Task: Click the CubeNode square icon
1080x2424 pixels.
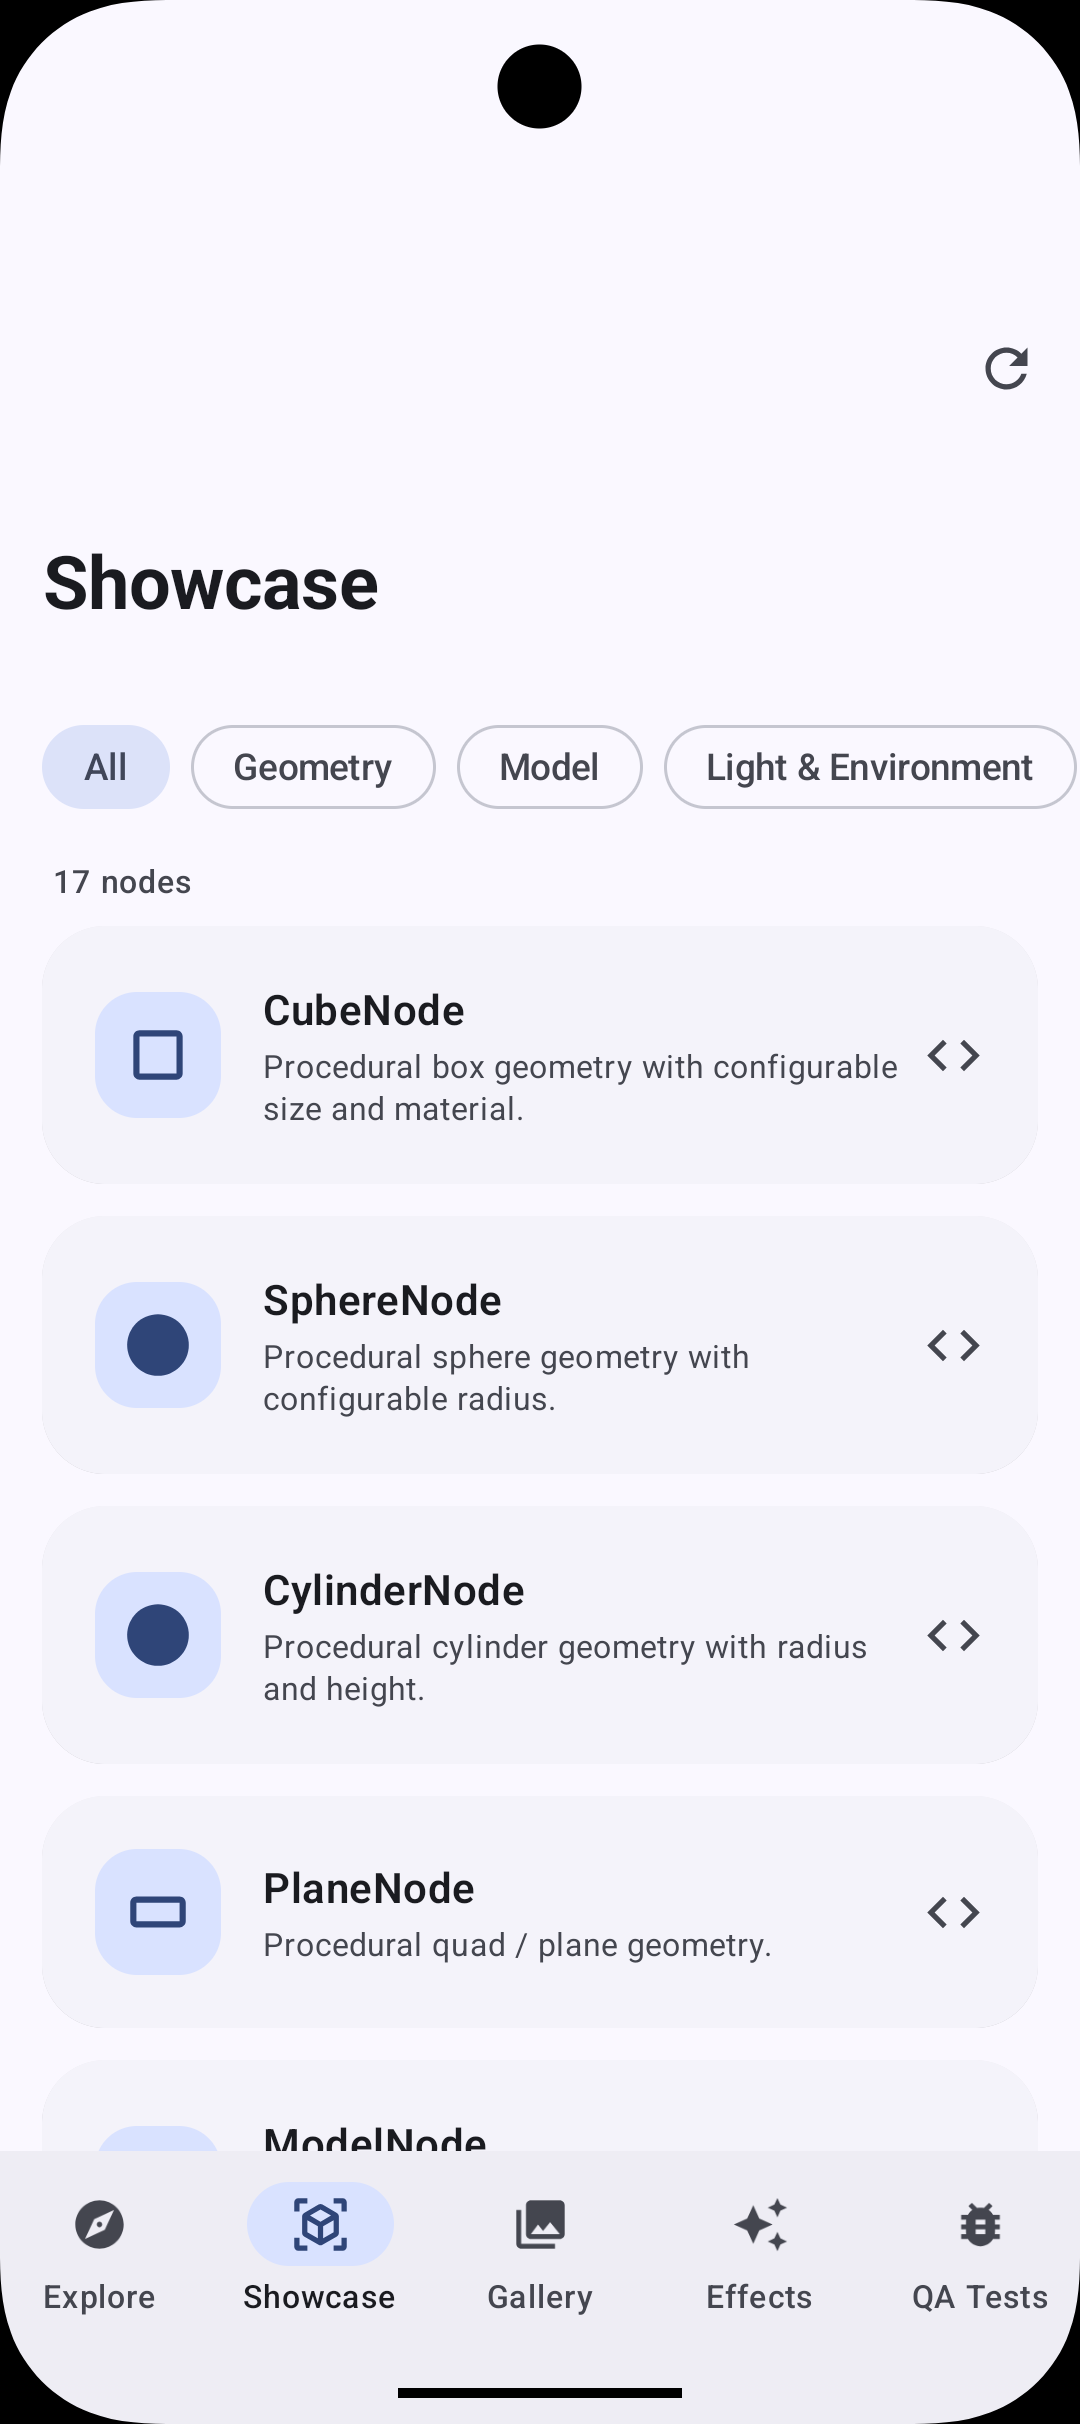Action: 158,1055
